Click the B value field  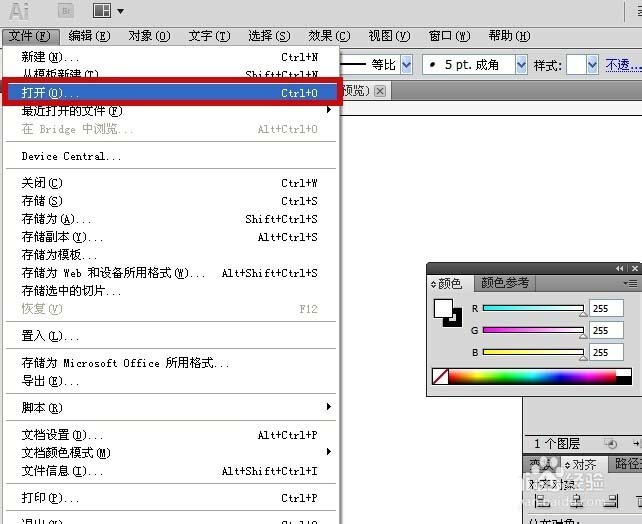point(606,352)
